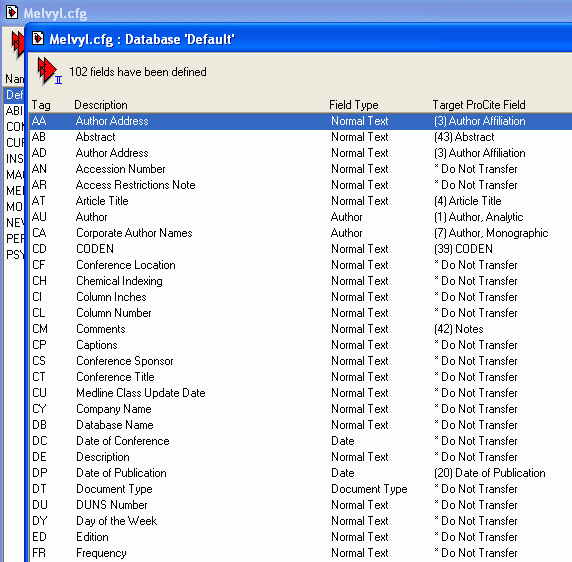The height and width of the screenshot is (562, 572).
Task: Click '(1) Author, Analytic' target field cell
Action: click(479, 217)
